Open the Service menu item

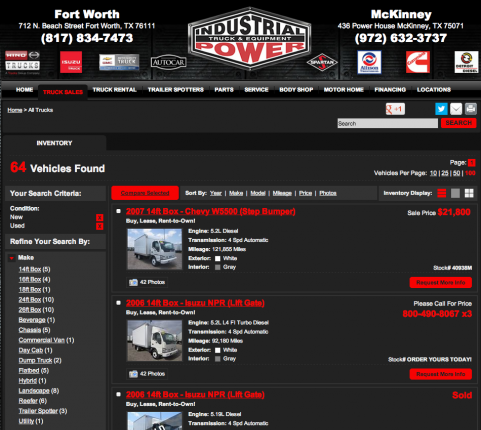pyautogui.click(x=256, y=90)
